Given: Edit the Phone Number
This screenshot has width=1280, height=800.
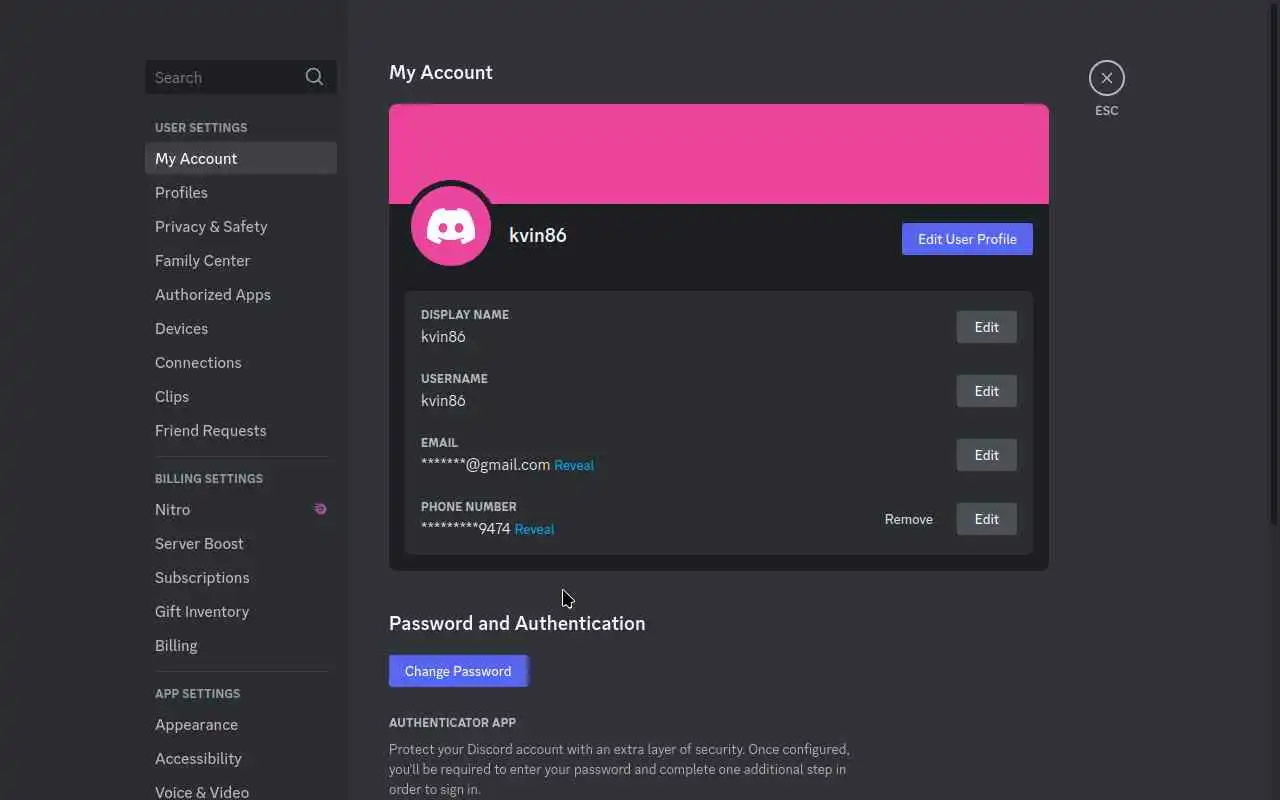Looking at the screenshot, I should click(x=986, y=519).
